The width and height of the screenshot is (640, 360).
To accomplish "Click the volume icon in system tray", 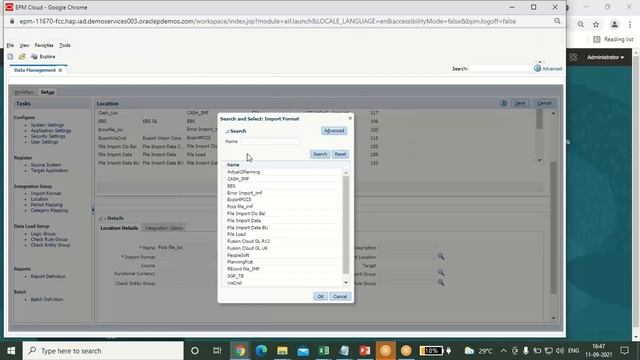I will (x=560, y=351).
